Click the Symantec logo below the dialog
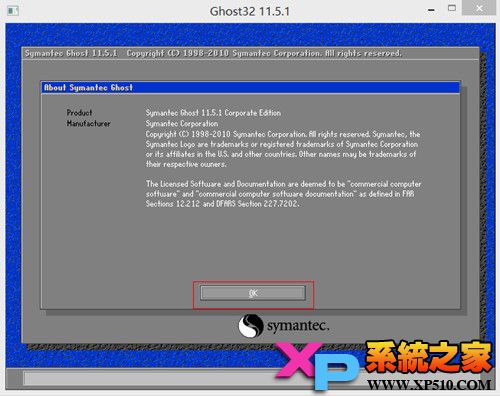The height and width of the screenshot is (396, 500). (284, 325)
